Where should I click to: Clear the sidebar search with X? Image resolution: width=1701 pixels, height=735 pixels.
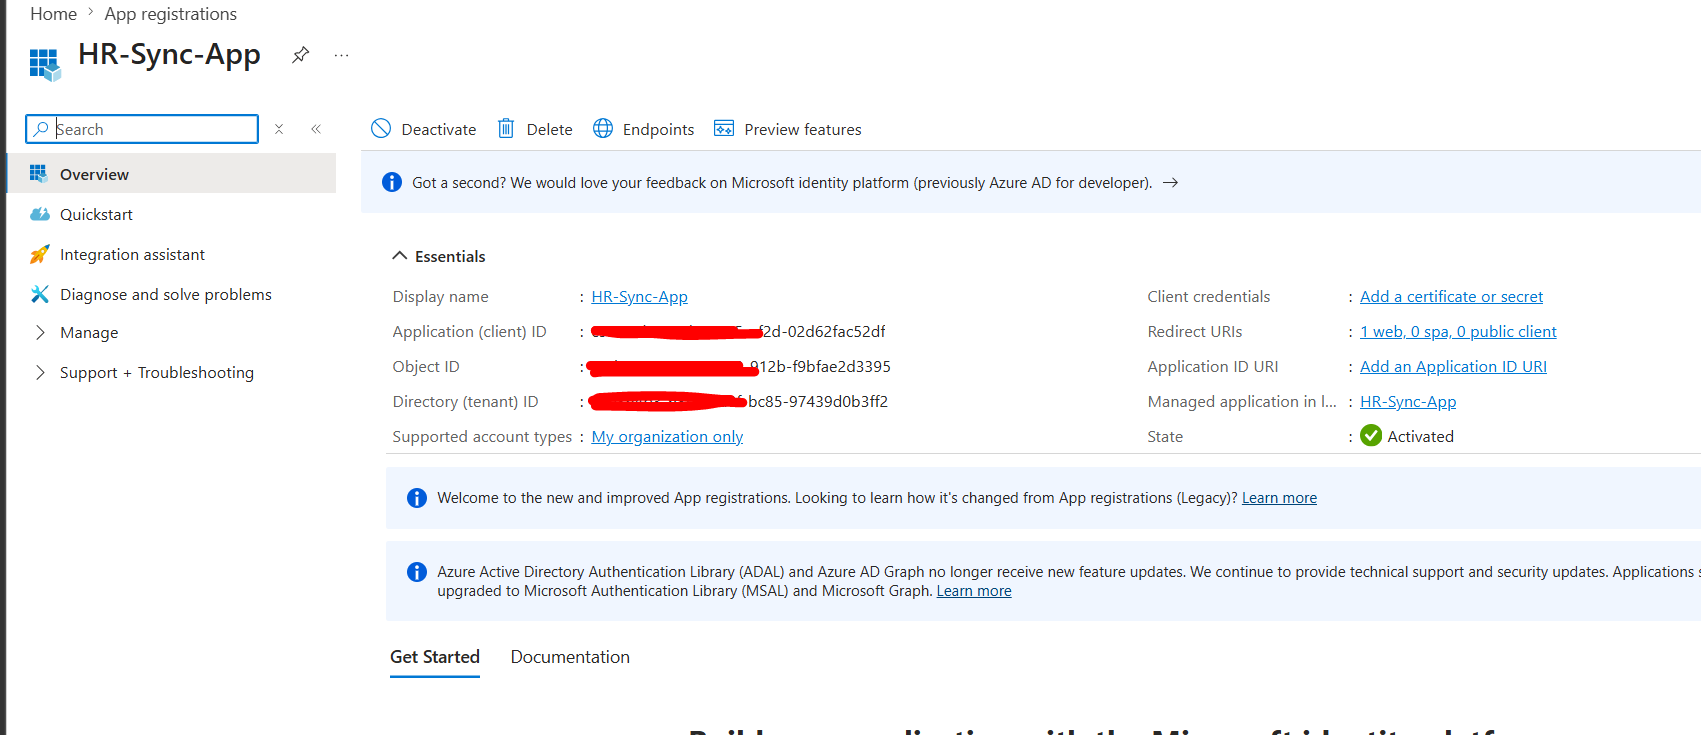279,129
